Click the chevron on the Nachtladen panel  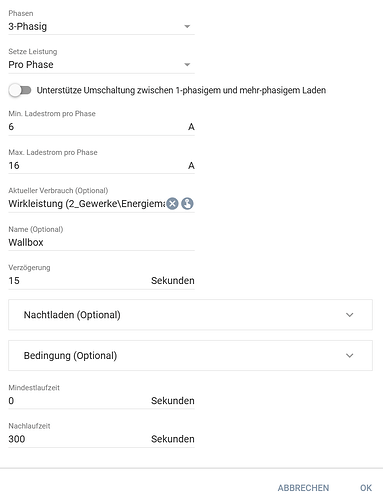(x=349, y=315)
